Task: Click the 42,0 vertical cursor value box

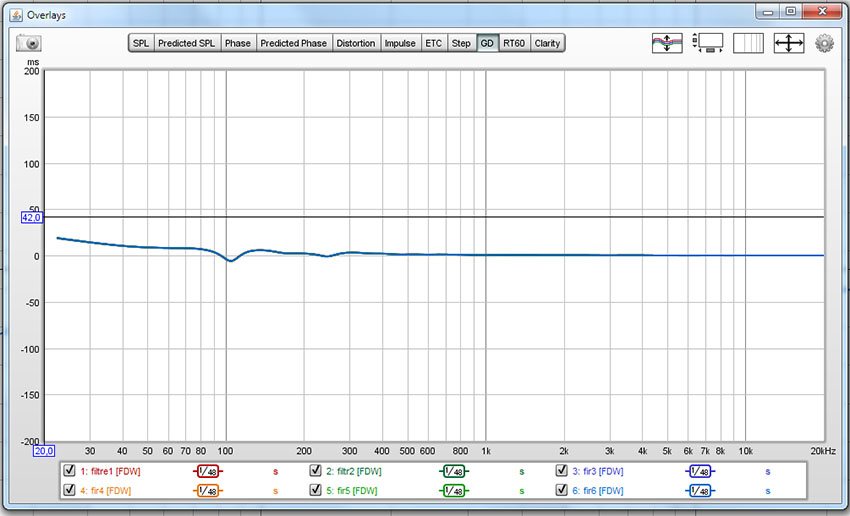Action: coord(32,217)
